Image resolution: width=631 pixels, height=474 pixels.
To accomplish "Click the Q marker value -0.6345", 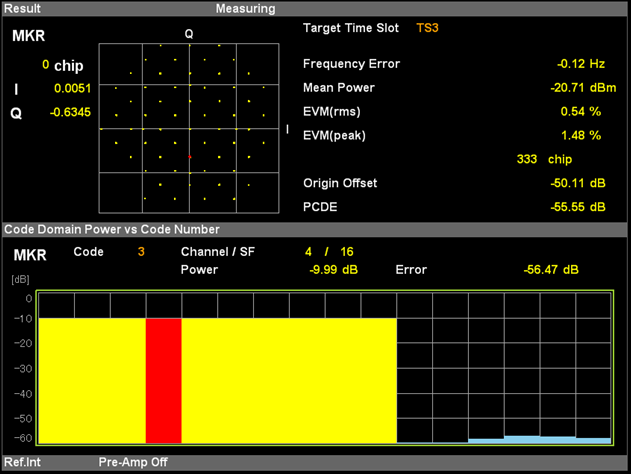I will pyautogui.click(x=70, y=113).
